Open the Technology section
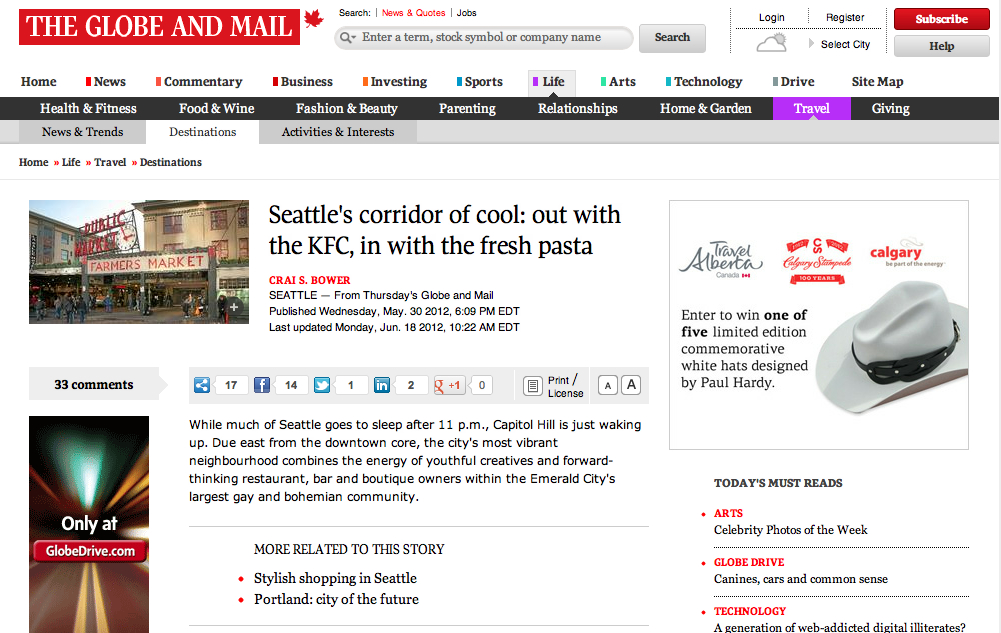 pyautogui.click(x=707, y=82)
